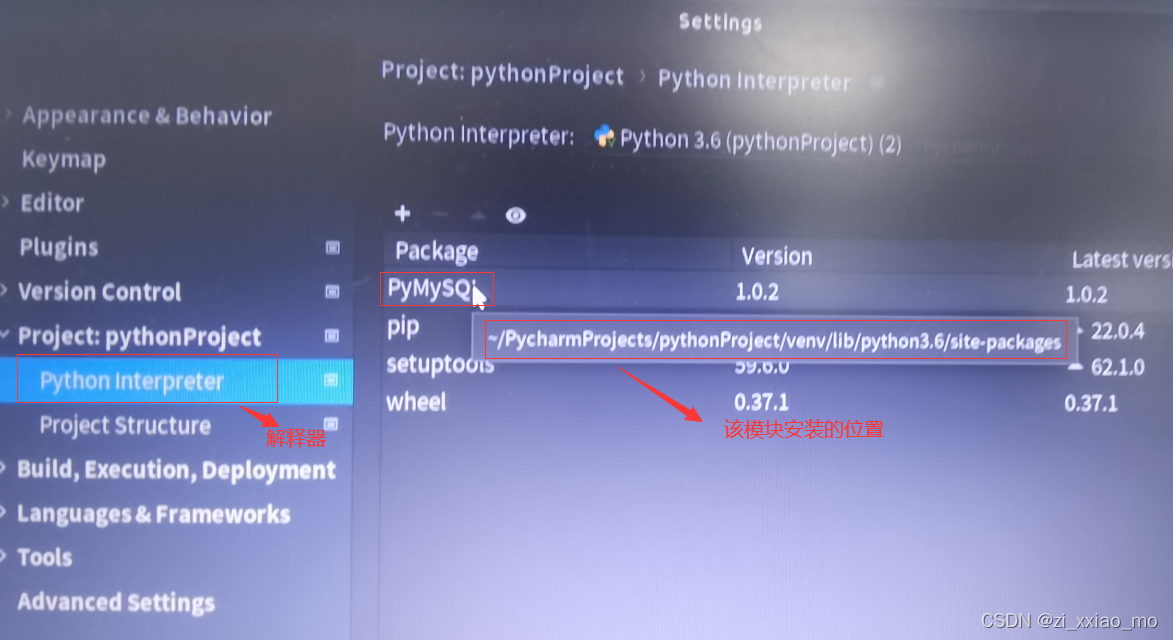The height and width of the screenshot is (640, 1173).
Task: Click Python logo icon in interpreter selector
Action: tap(604, 136)
